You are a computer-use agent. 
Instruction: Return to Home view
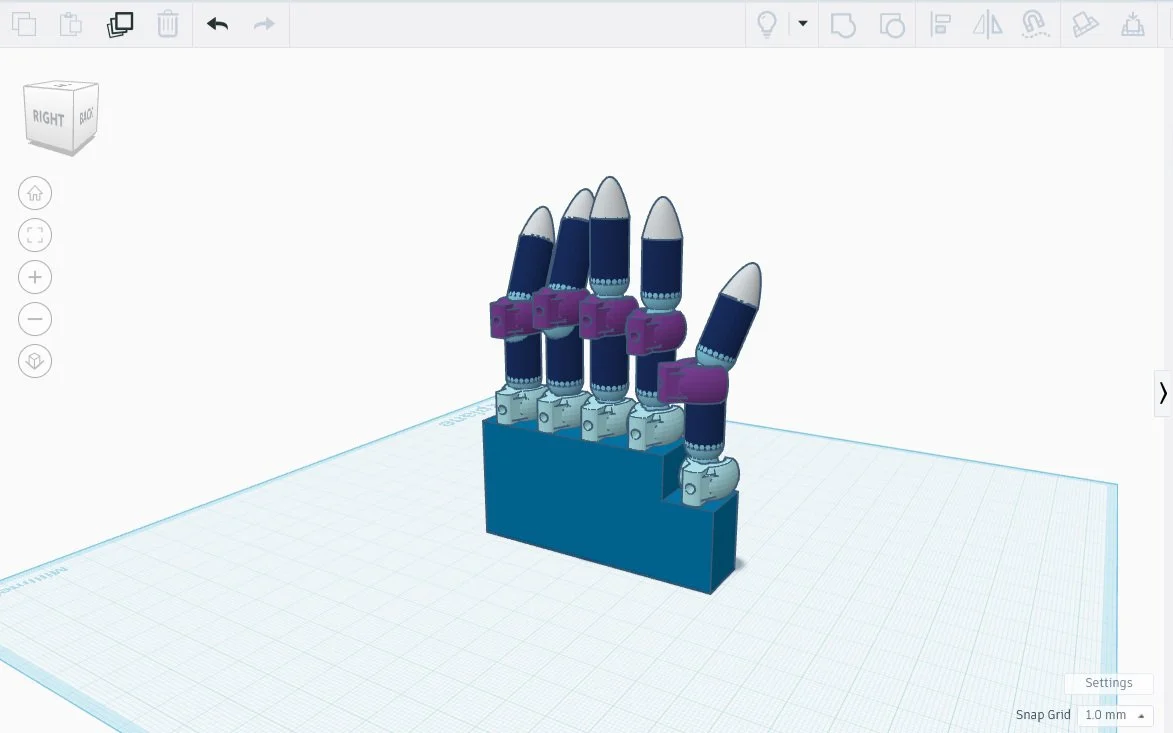pyautogui.click(x=34, y=194)
